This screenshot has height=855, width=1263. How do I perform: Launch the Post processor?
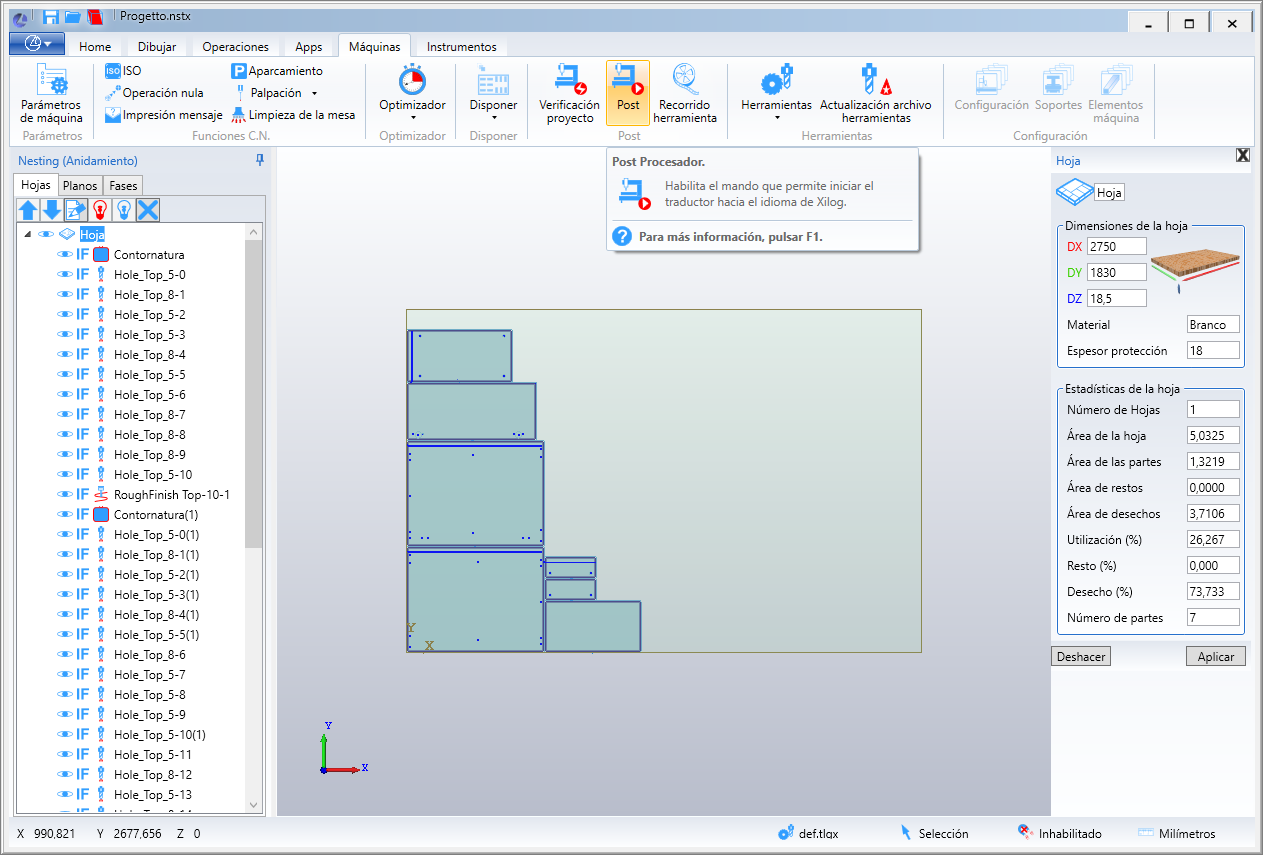tap(628, 92)
